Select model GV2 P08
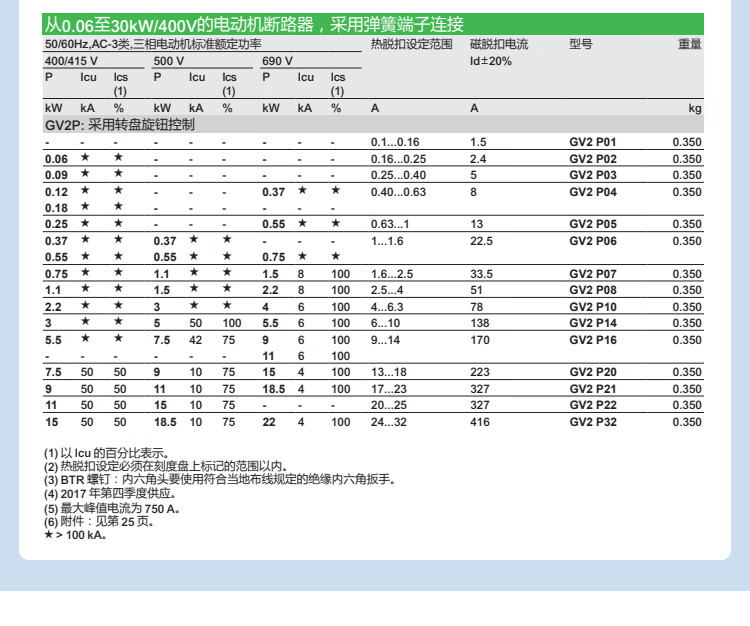Image resolution: width=750 pixels, height=626 pixels. [593, 290]
